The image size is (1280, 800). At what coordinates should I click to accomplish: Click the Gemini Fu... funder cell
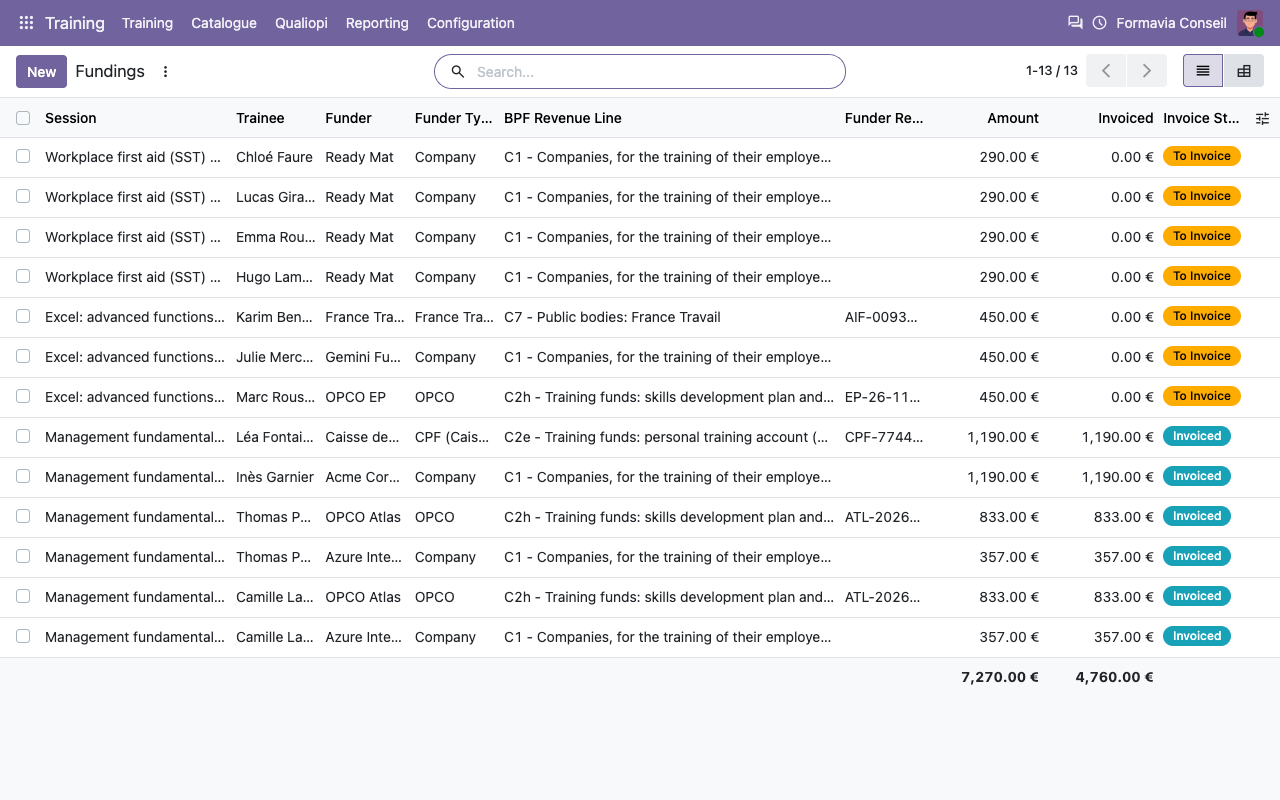click(x=365, y=357)
